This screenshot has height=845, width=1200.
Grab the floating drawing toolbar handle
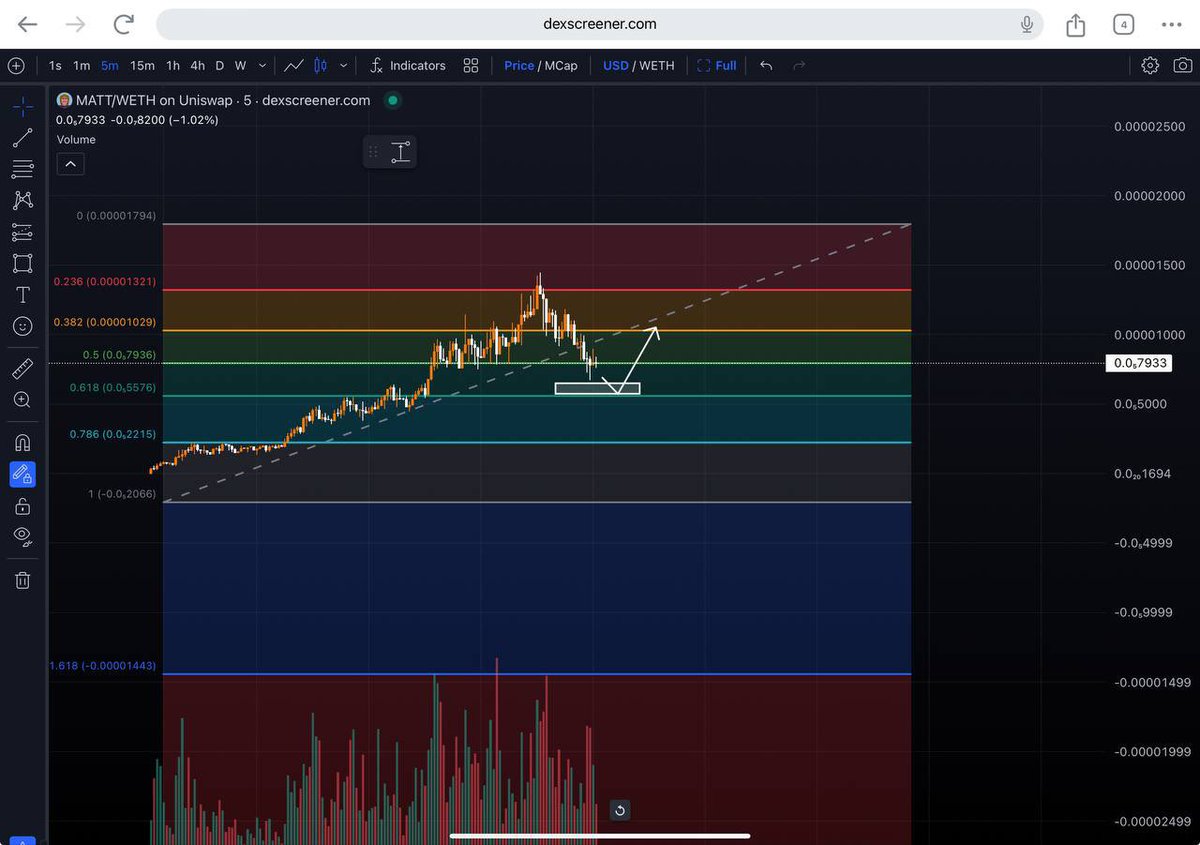point(374,152)
